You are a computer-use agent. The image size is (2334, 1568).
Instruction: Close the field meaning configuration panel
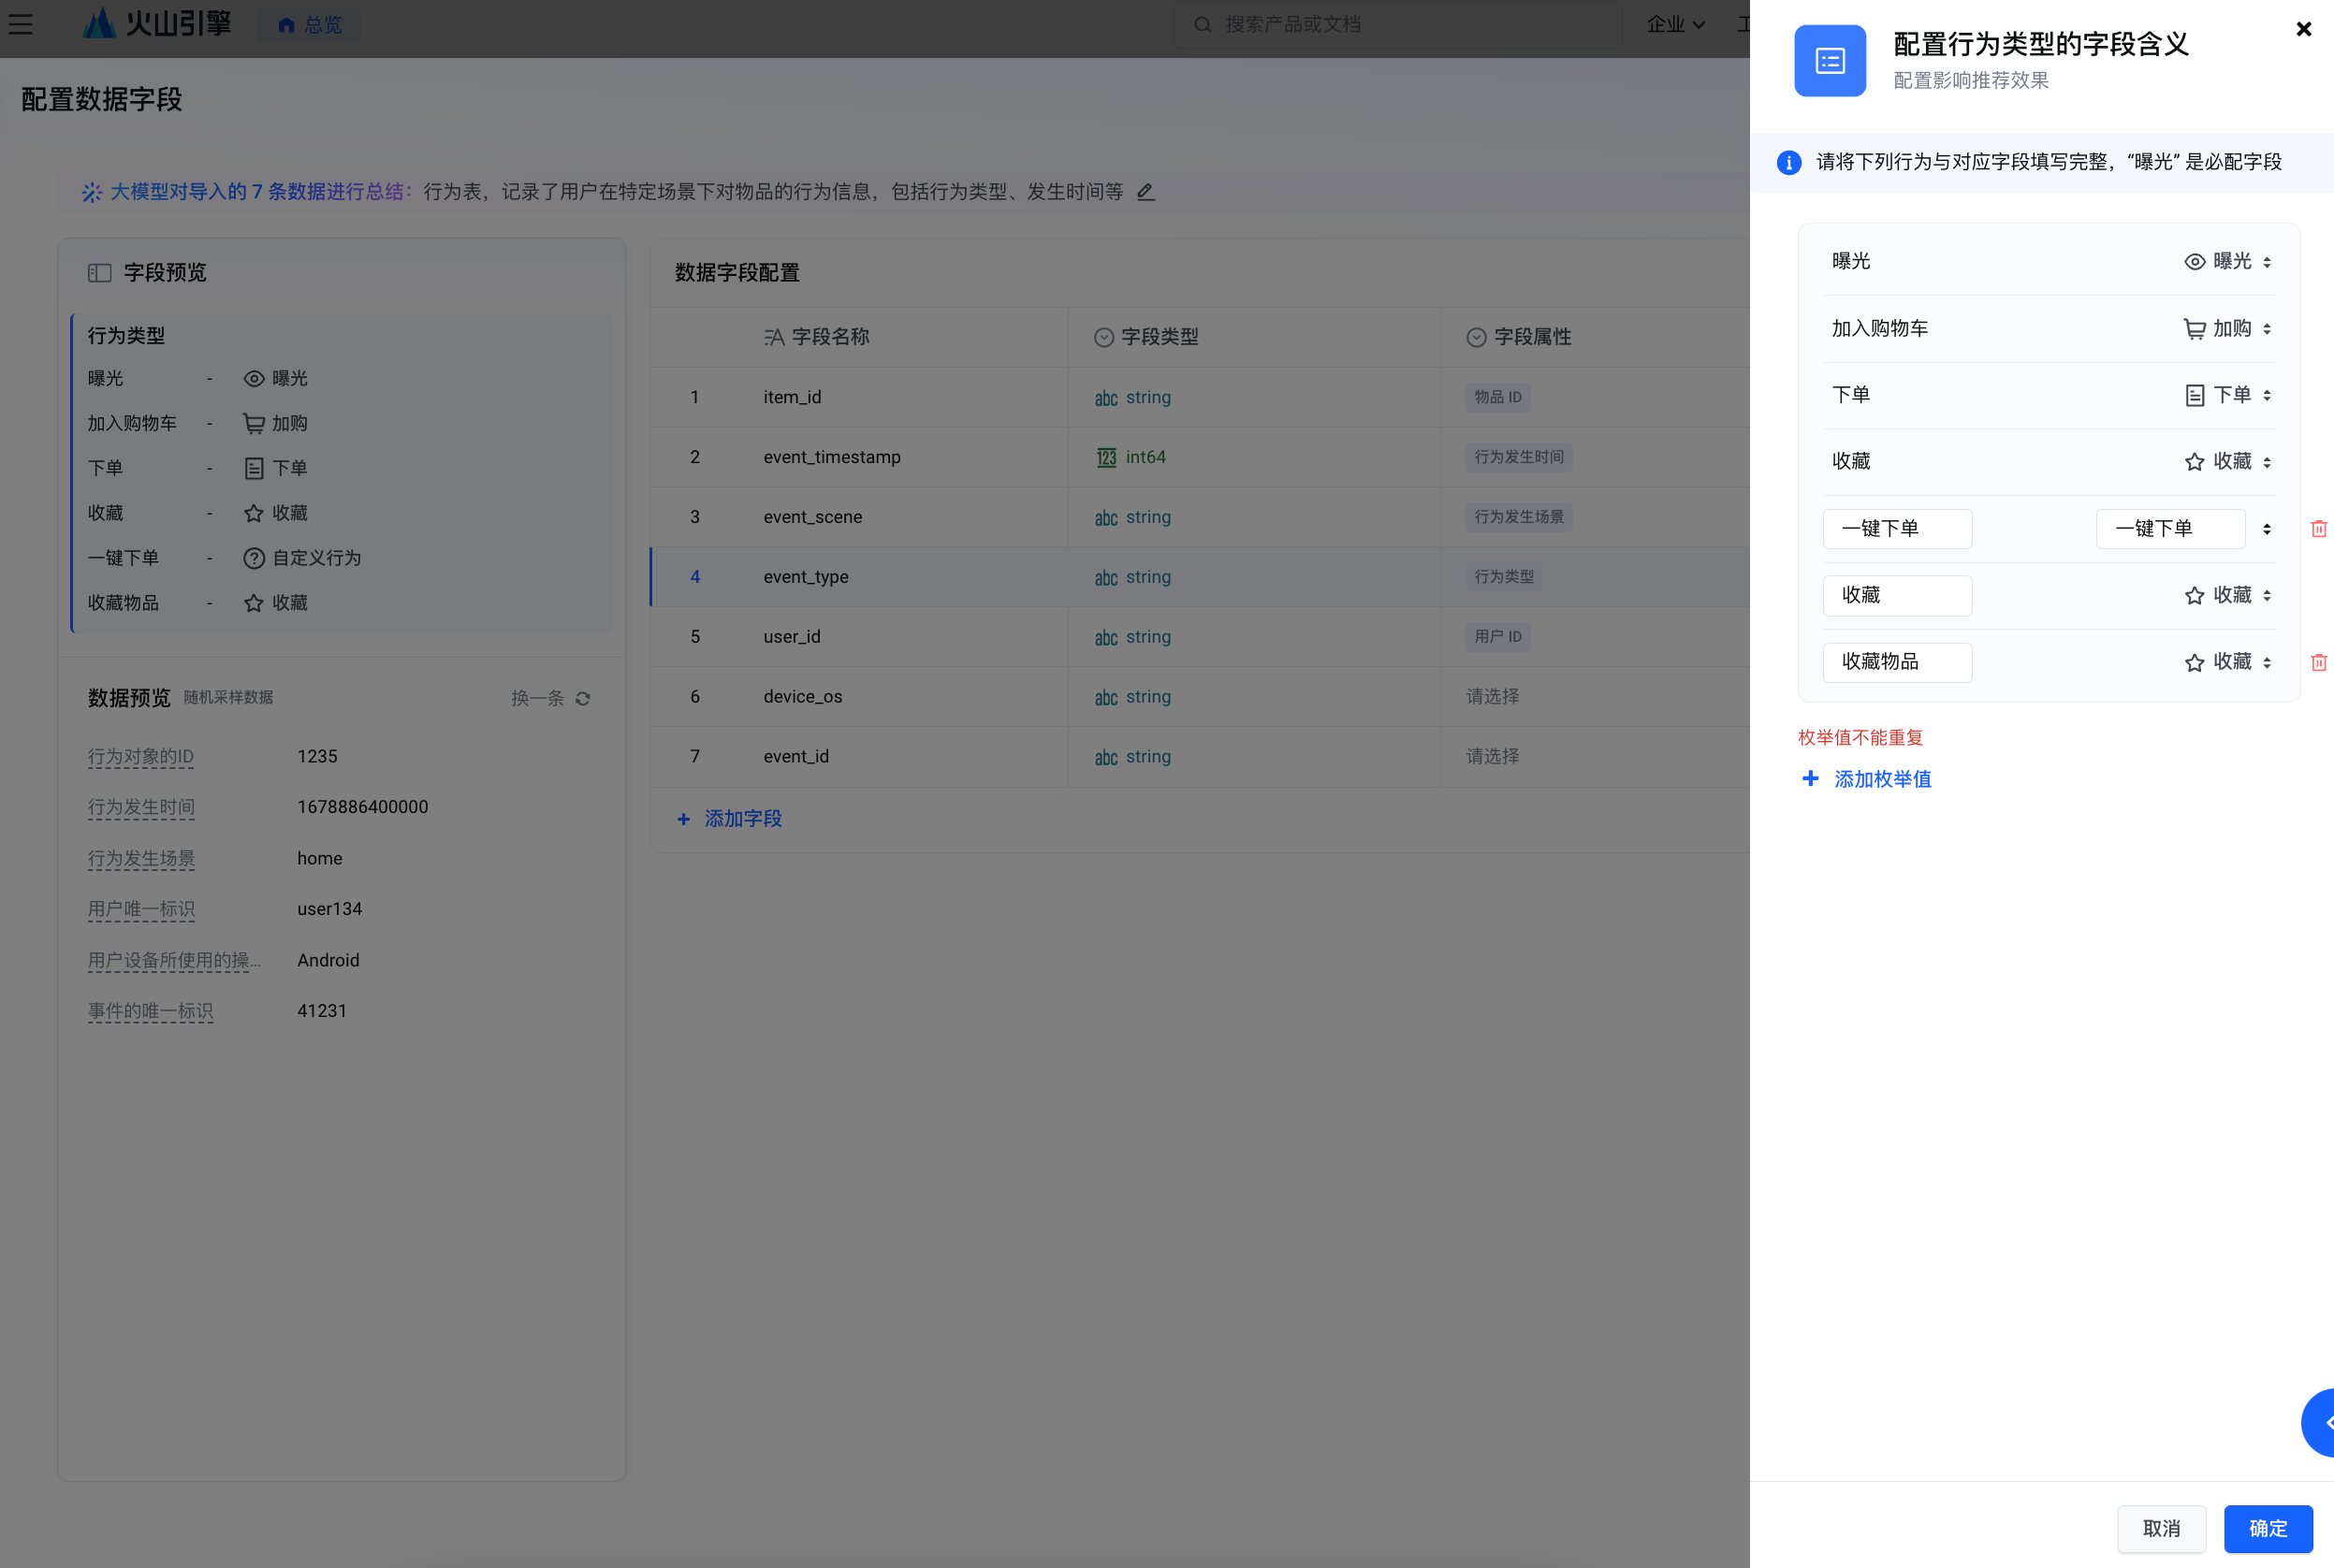[x=2303, y=29]
